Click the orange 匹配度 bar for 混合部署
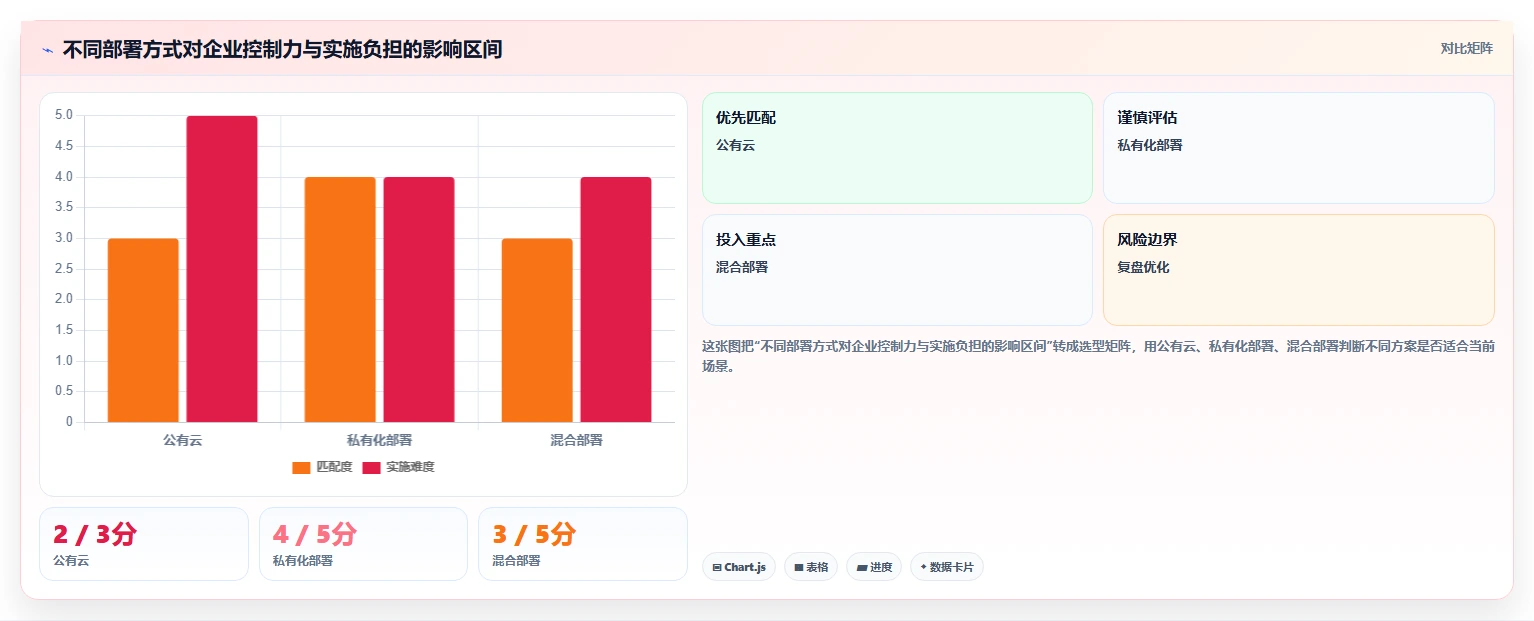Screen dimensions: 1534x621 click(537, 330)
